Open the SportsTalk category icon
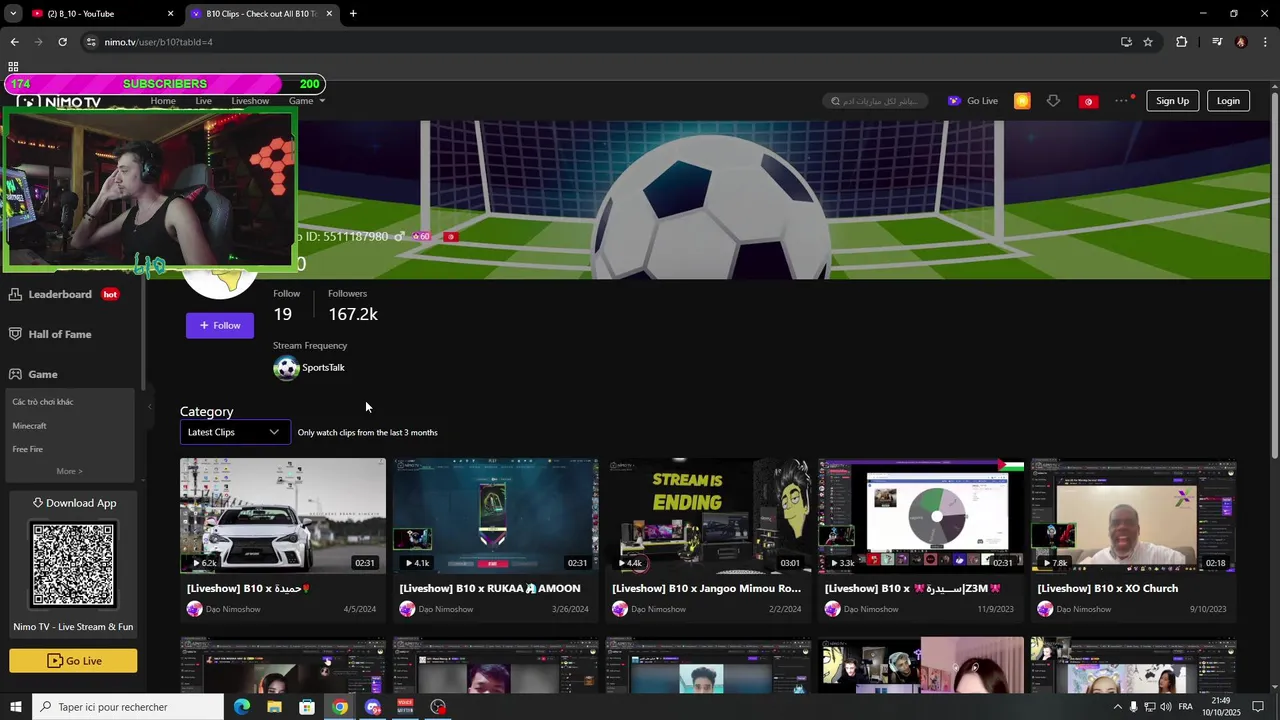The height and width of the screenshot is (720, 1280). [286, 368]
